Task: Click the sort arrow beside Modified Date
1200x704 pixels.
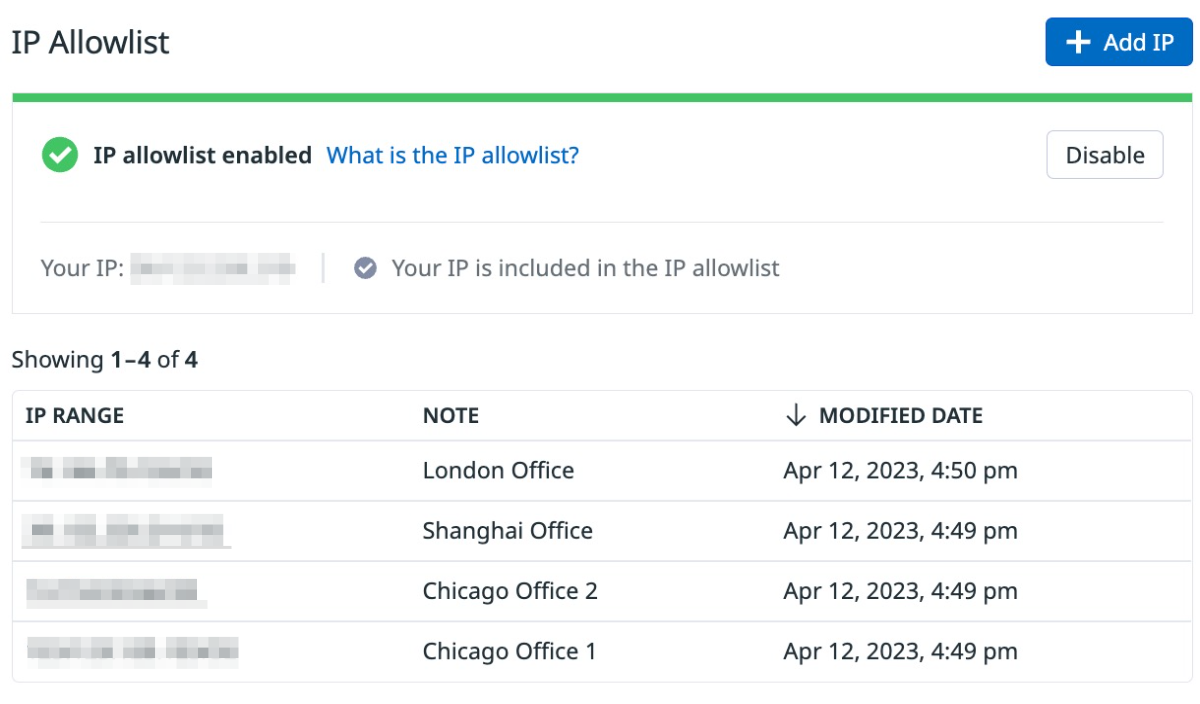Action: (x=795, y=416)
